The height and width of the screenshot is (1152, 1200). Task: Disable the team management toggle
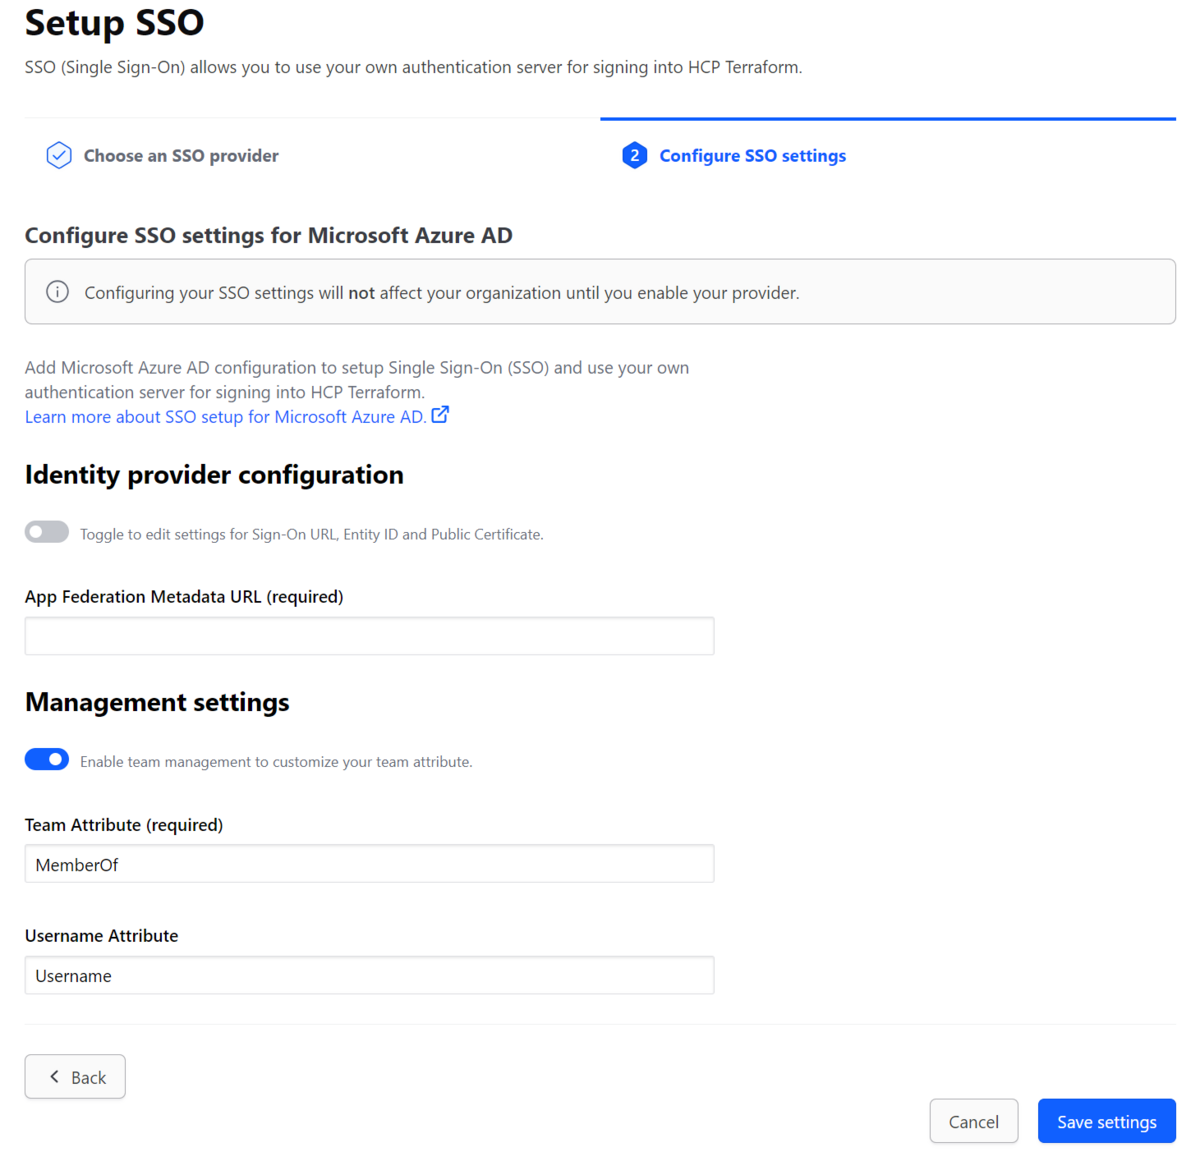(46, 759)
